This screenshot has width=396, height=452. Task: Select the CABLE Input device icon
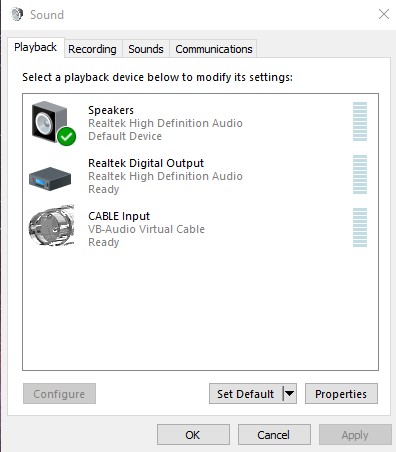click(x=52, y=225)
